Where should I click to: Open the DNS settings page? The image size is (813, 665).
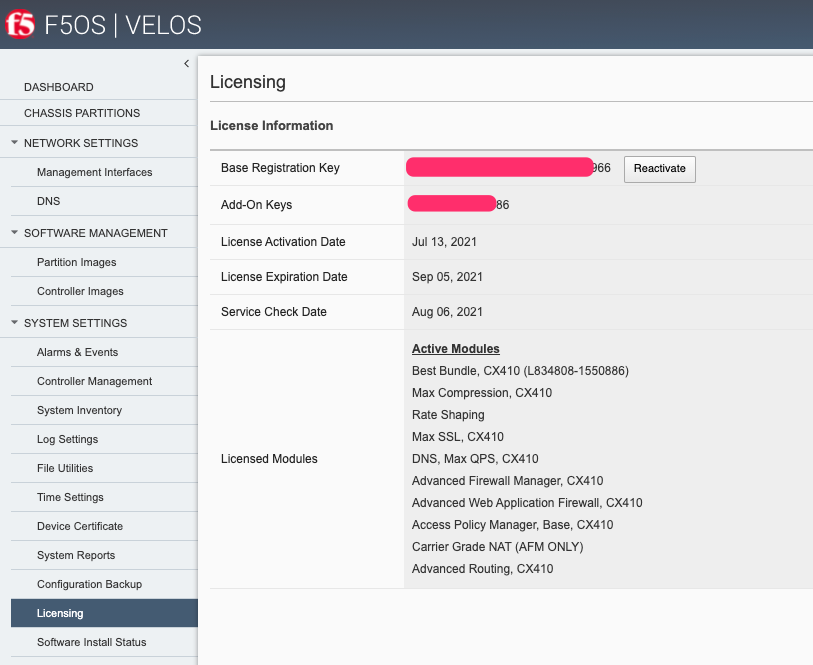click(x=48, y=201)
